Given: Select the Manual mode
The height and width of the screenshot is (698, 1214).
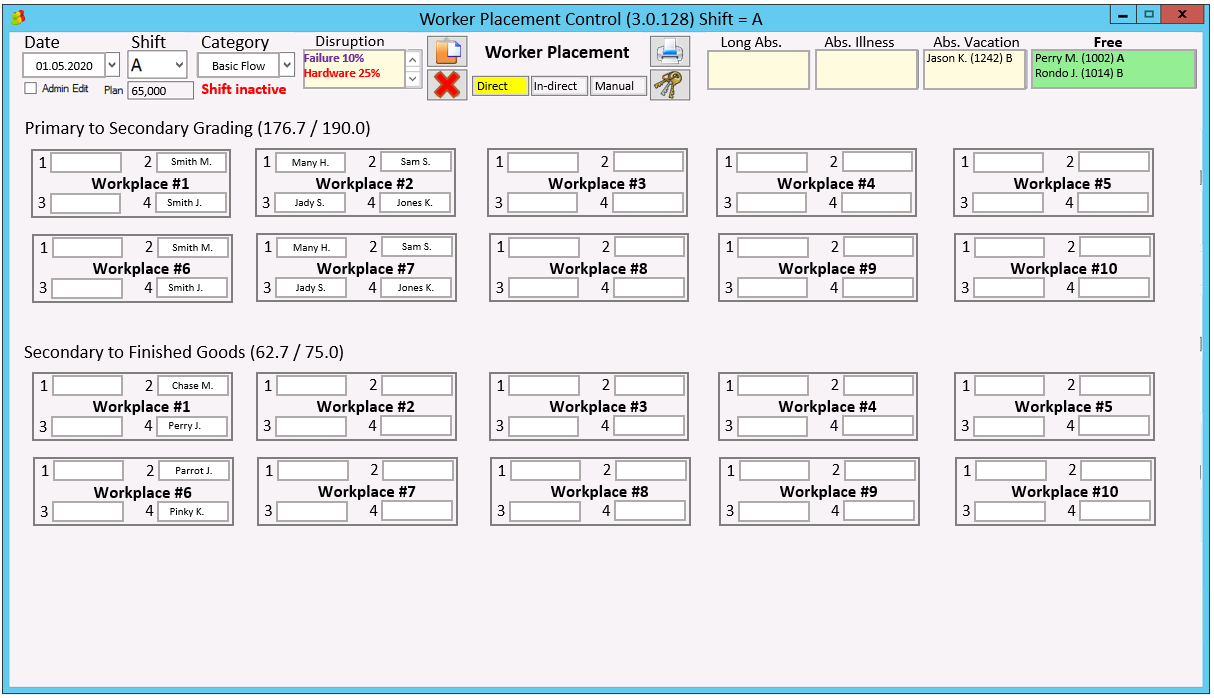Looking at the screenshot, I should [x=617, y=86].
